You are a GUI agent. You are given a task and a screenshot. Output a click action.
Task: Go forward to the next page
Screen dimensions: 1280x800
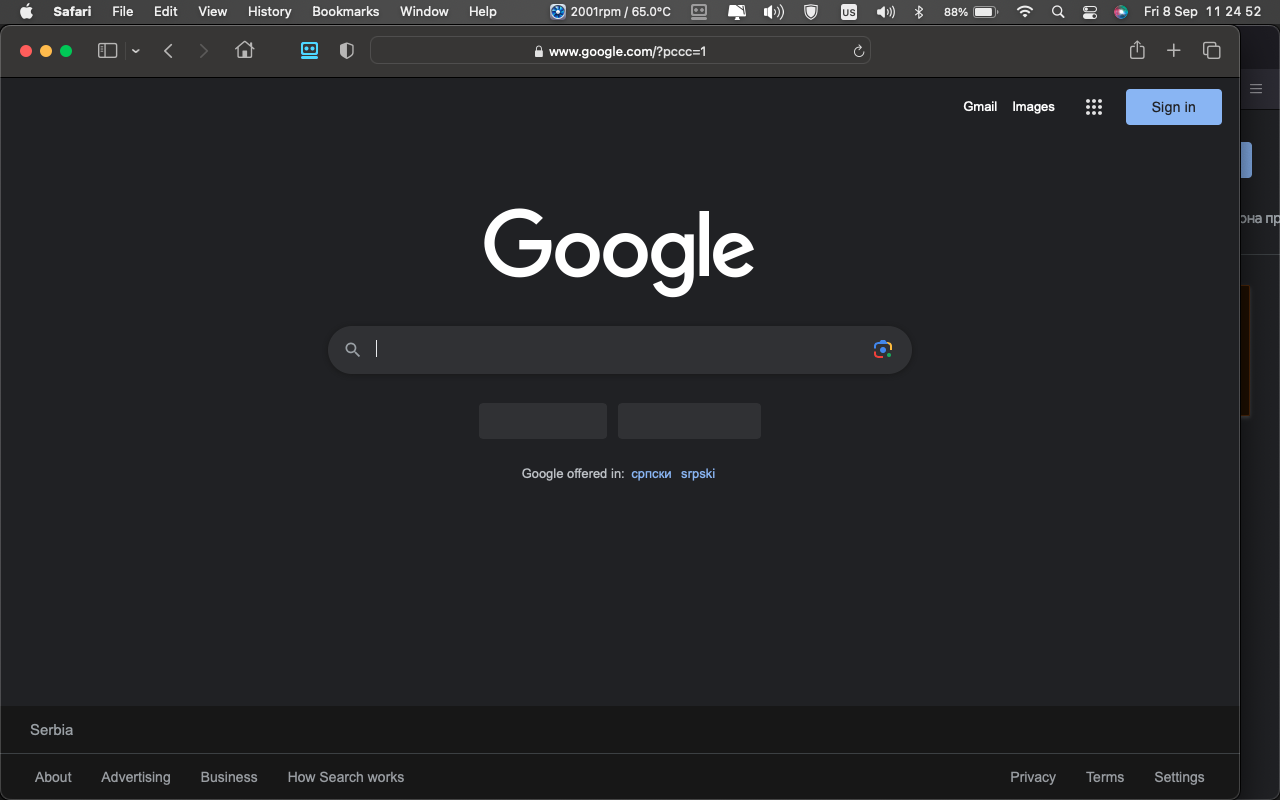coord(204,51)
